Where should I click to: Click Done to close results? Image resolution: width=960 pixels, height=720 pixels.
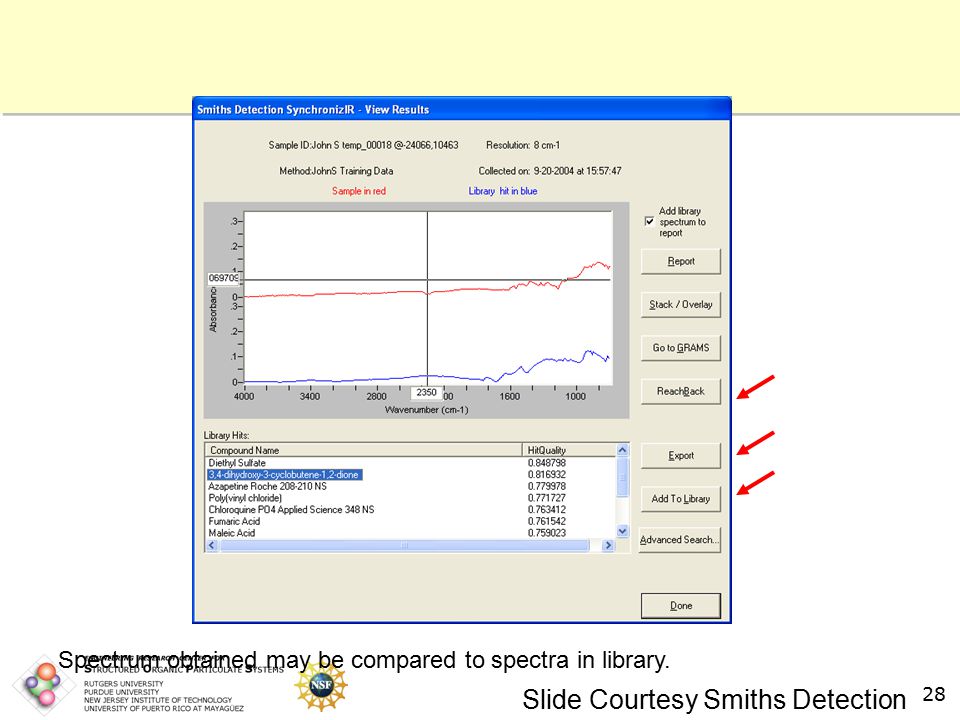681,606
